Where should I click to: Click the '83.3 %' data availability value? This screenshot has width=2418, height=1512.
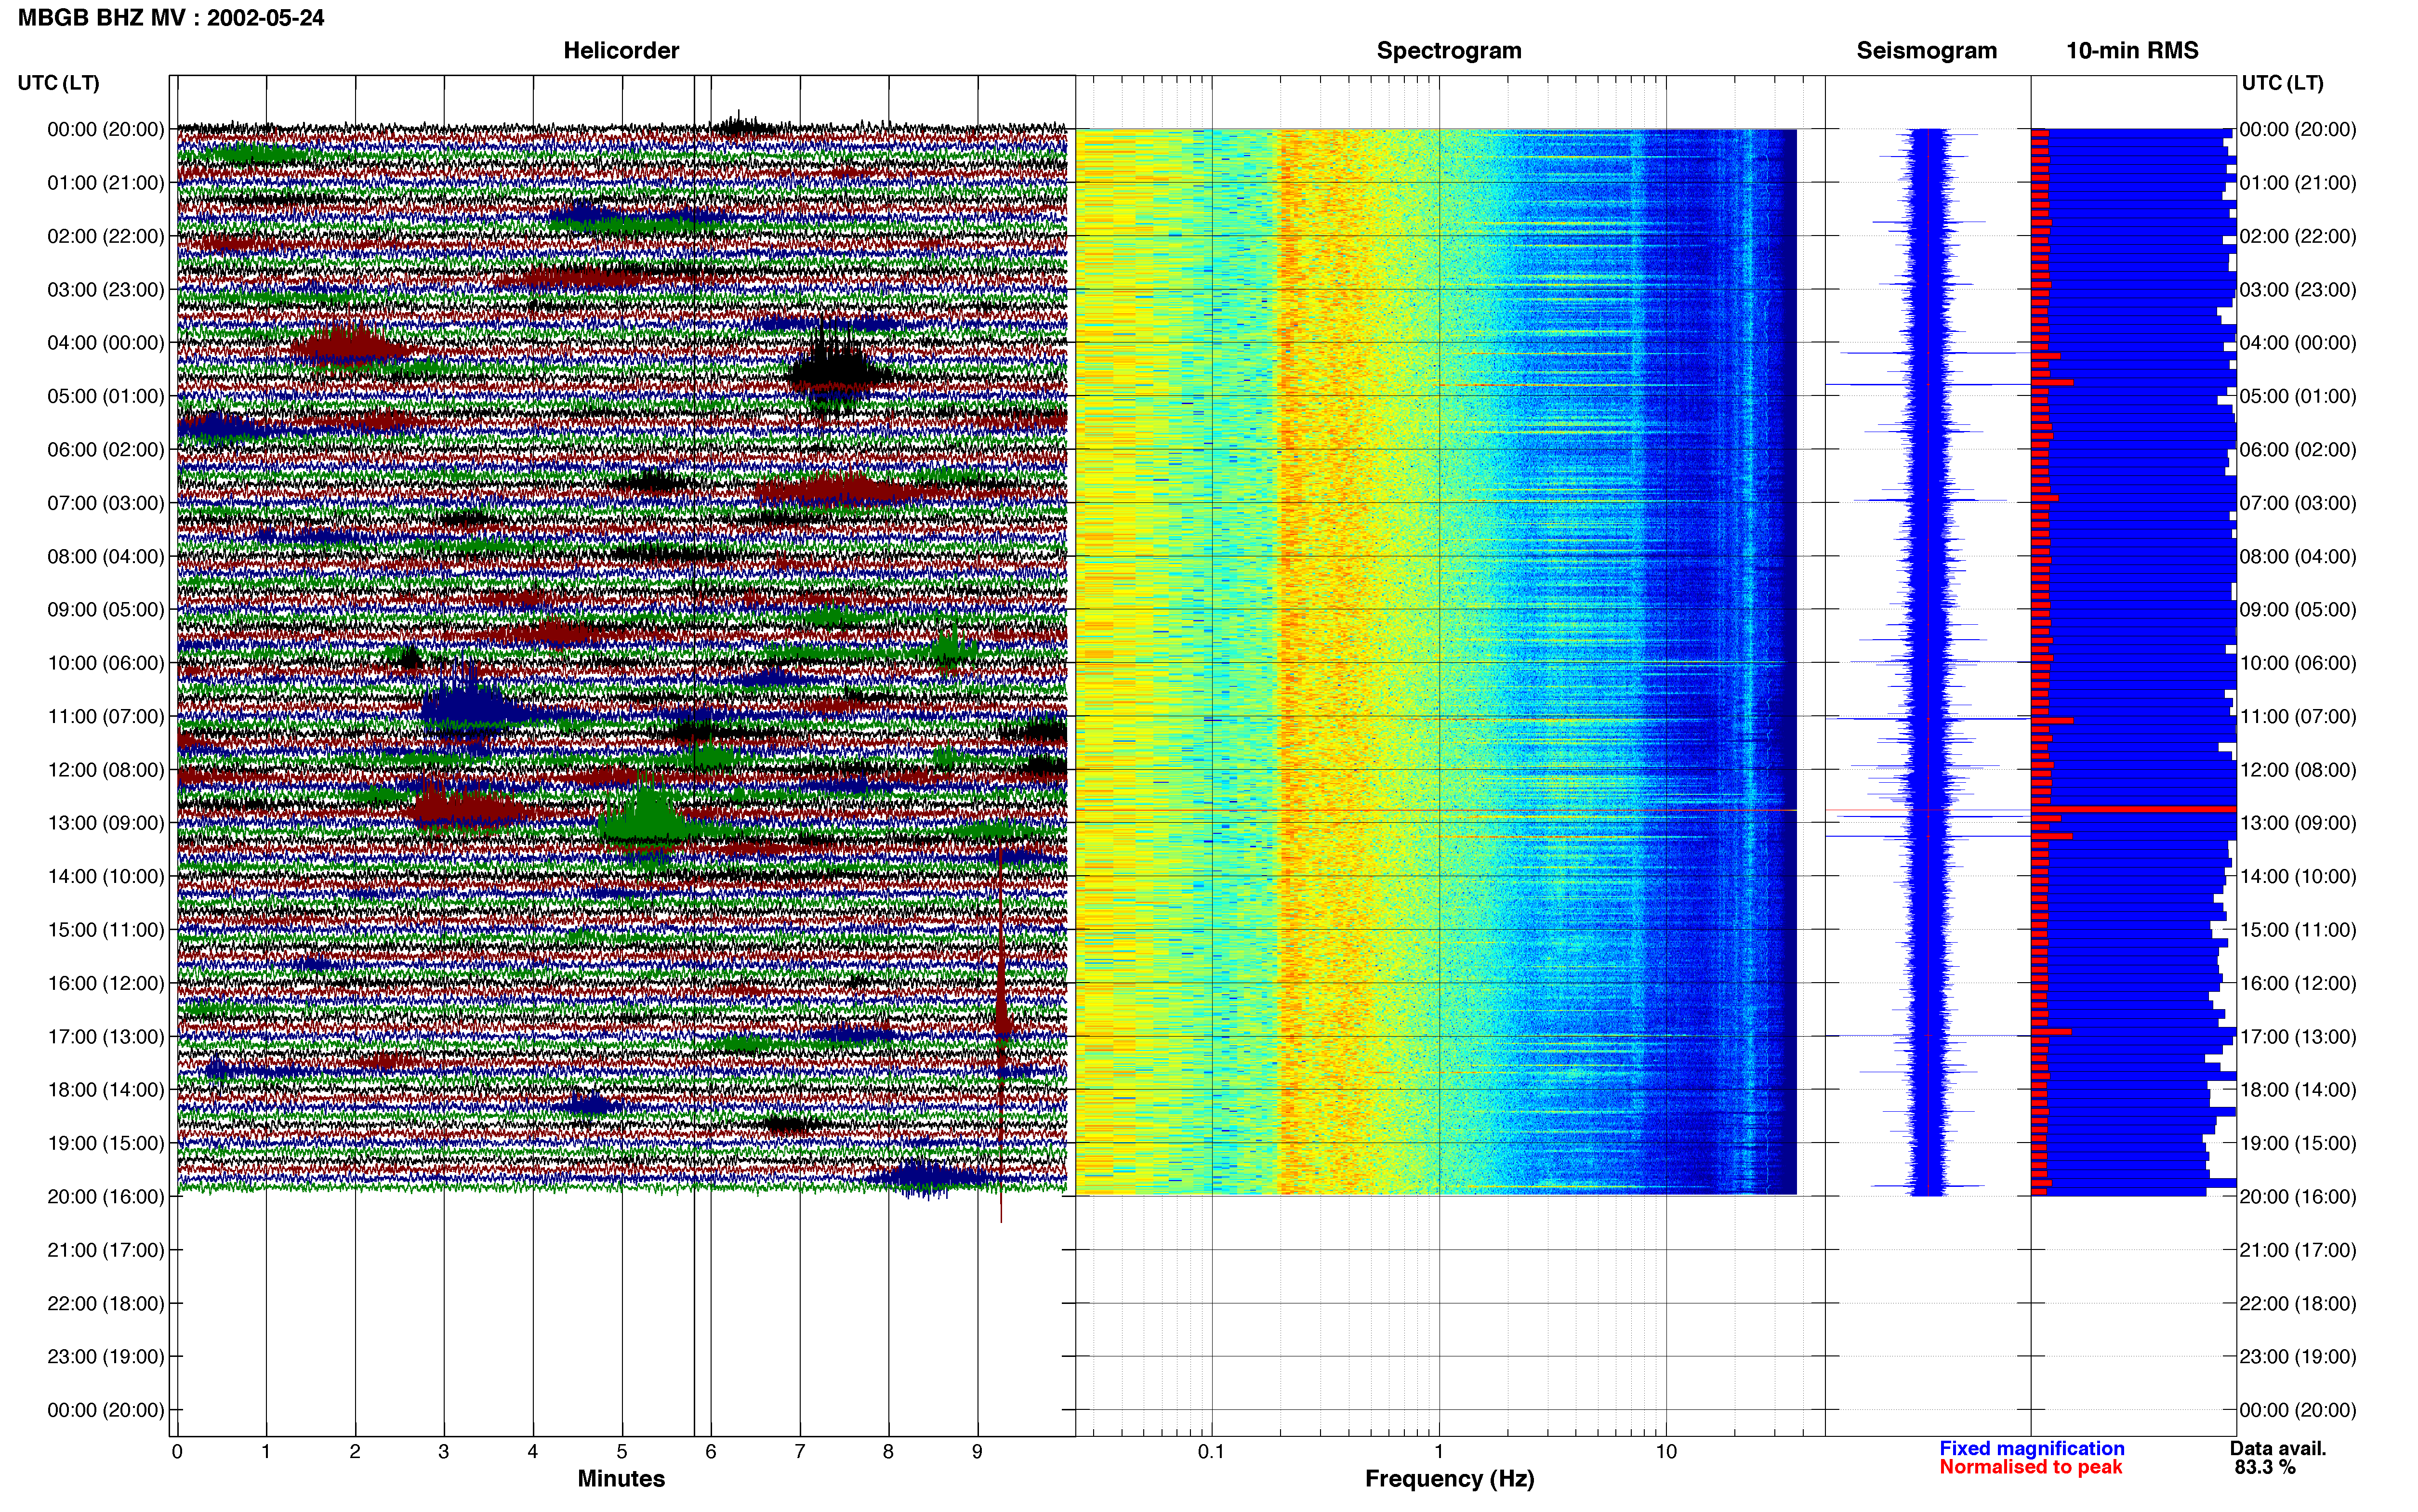pyautogui.click(x=2265, y=1467)
